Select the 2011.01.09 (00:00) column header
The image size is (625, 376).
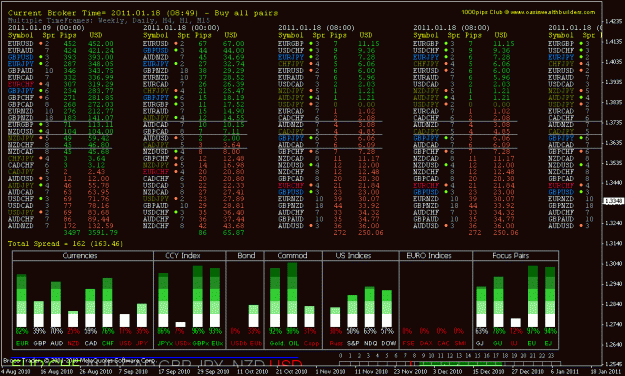[46, 28]
